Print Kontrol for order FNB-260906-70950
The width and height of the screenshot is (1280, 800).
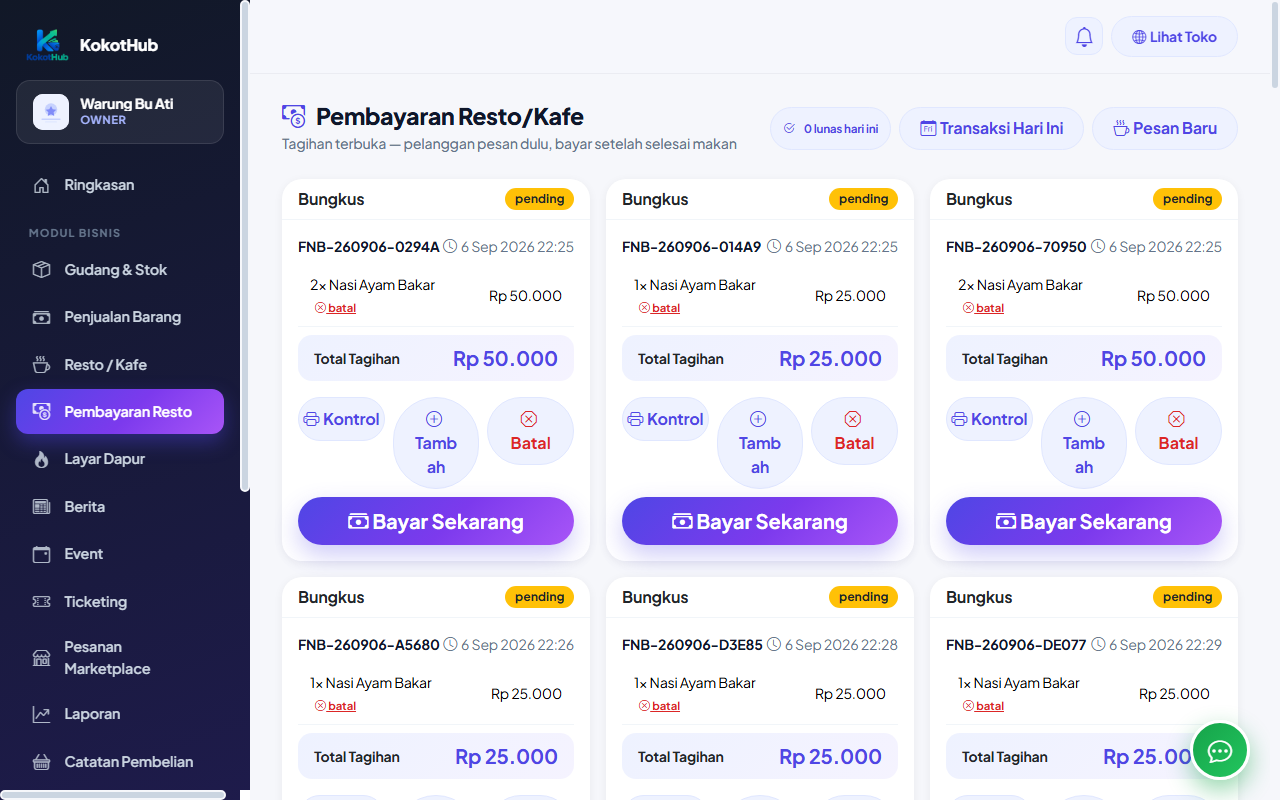click(x=989, y=419)
